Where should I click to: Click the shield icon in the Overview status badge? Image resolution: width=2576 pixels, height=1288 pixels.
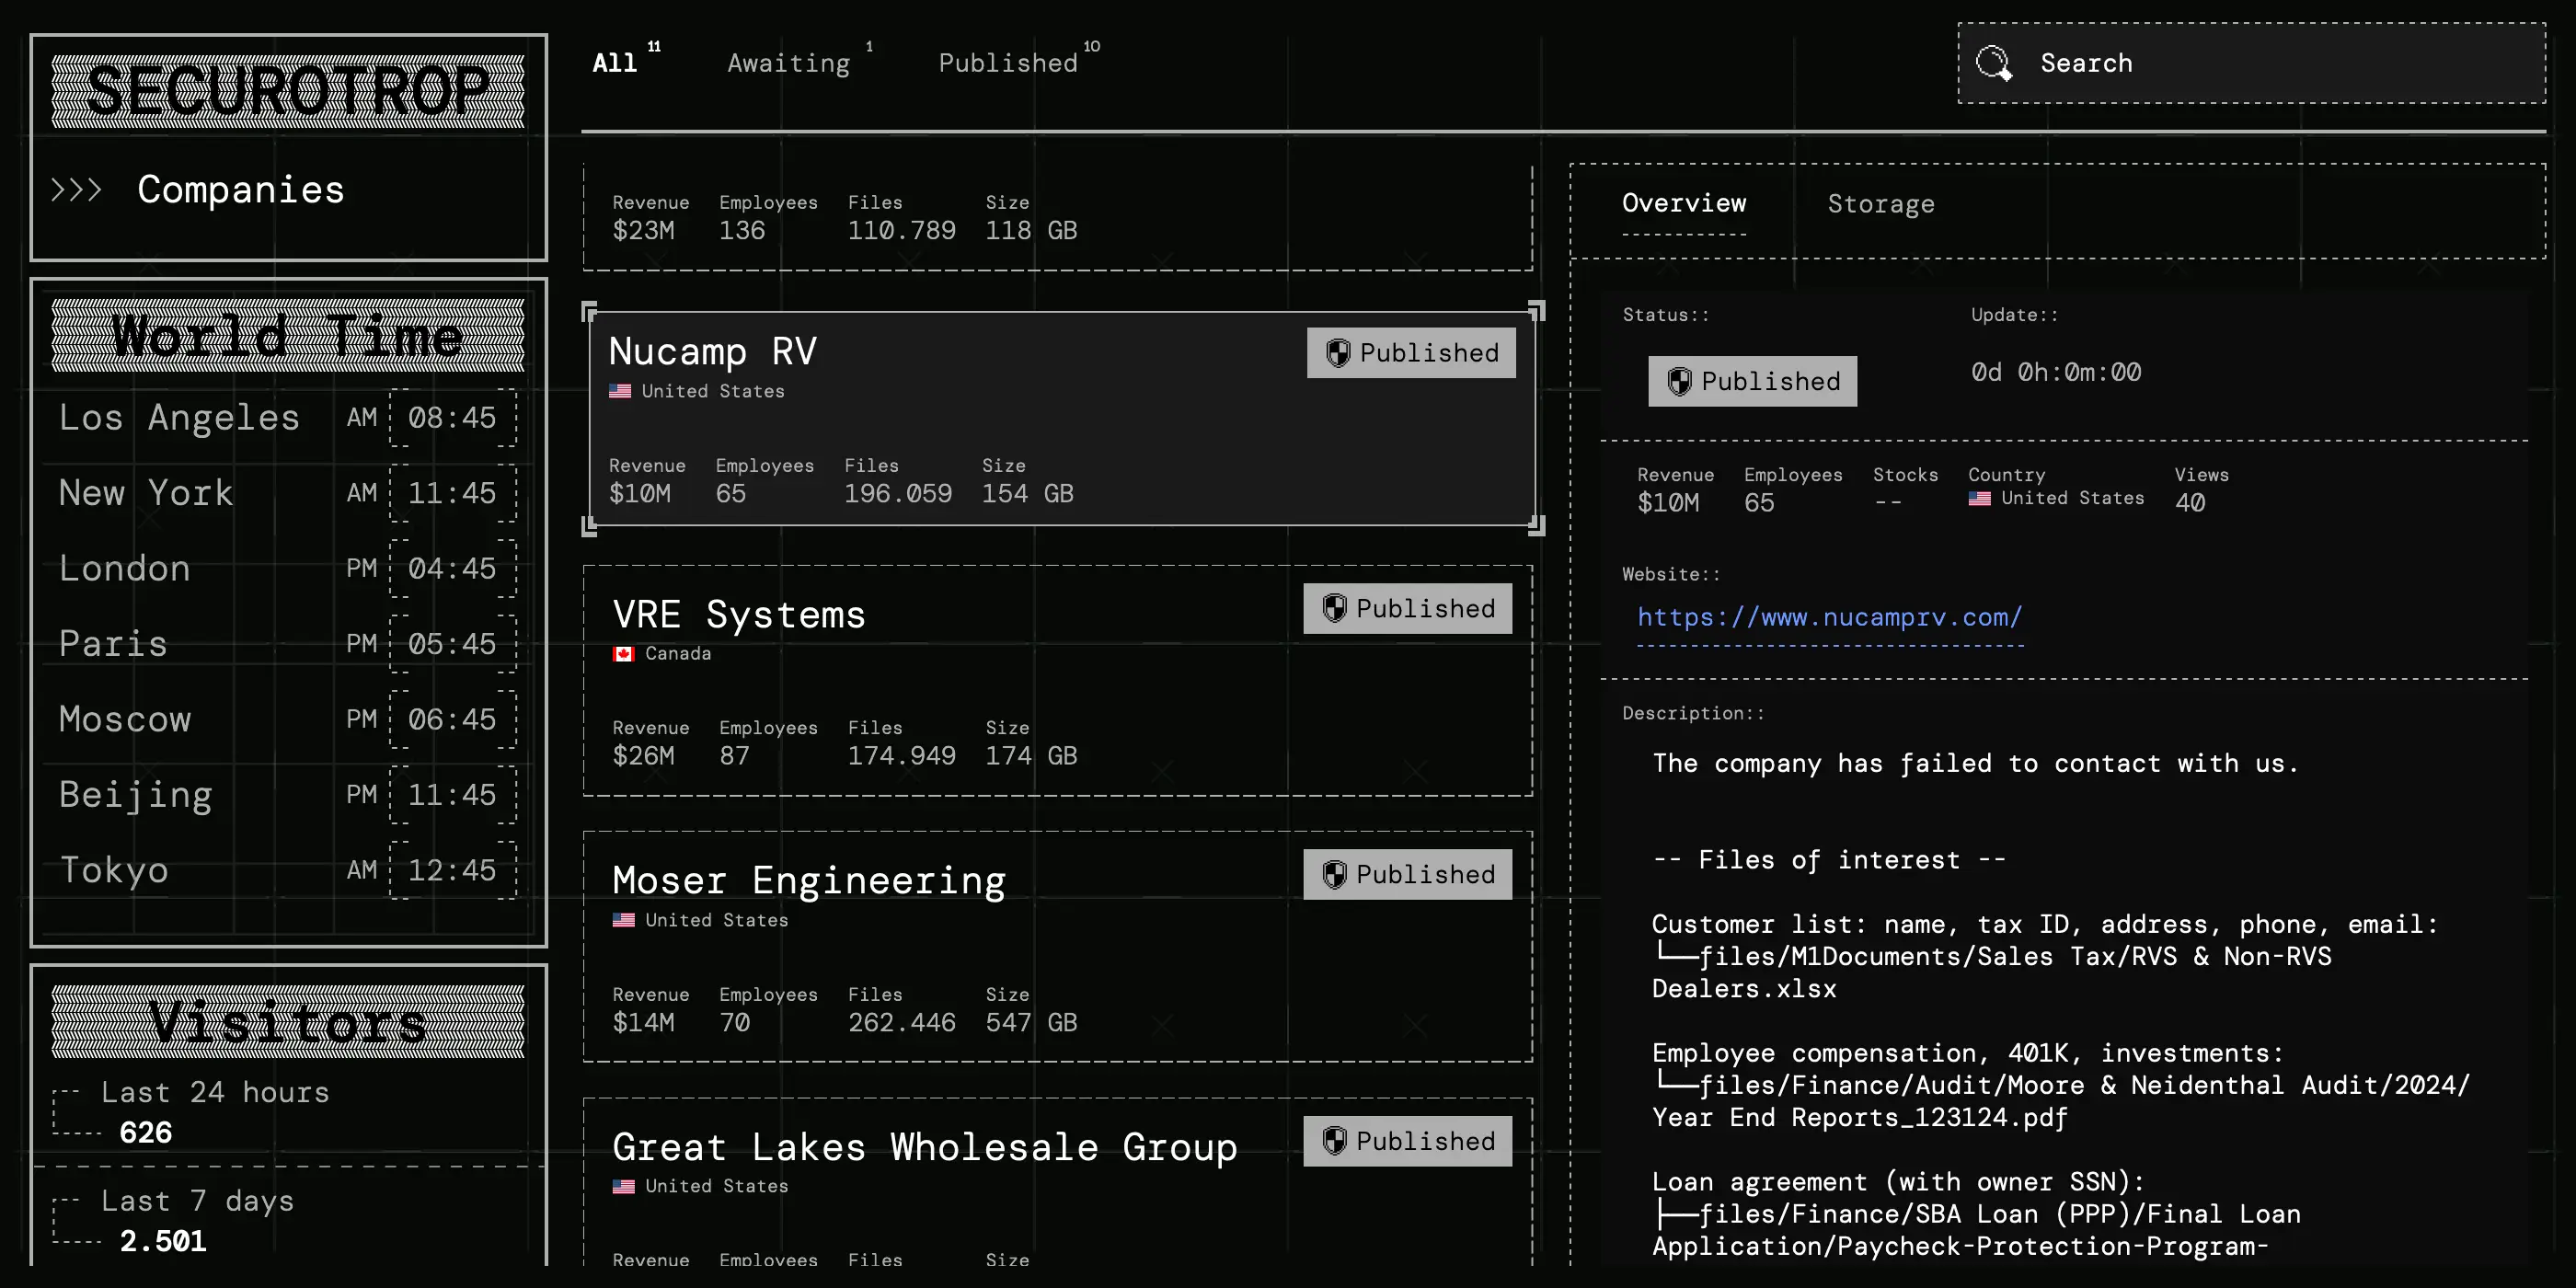pyautogui.click(x=1679, y=381)
